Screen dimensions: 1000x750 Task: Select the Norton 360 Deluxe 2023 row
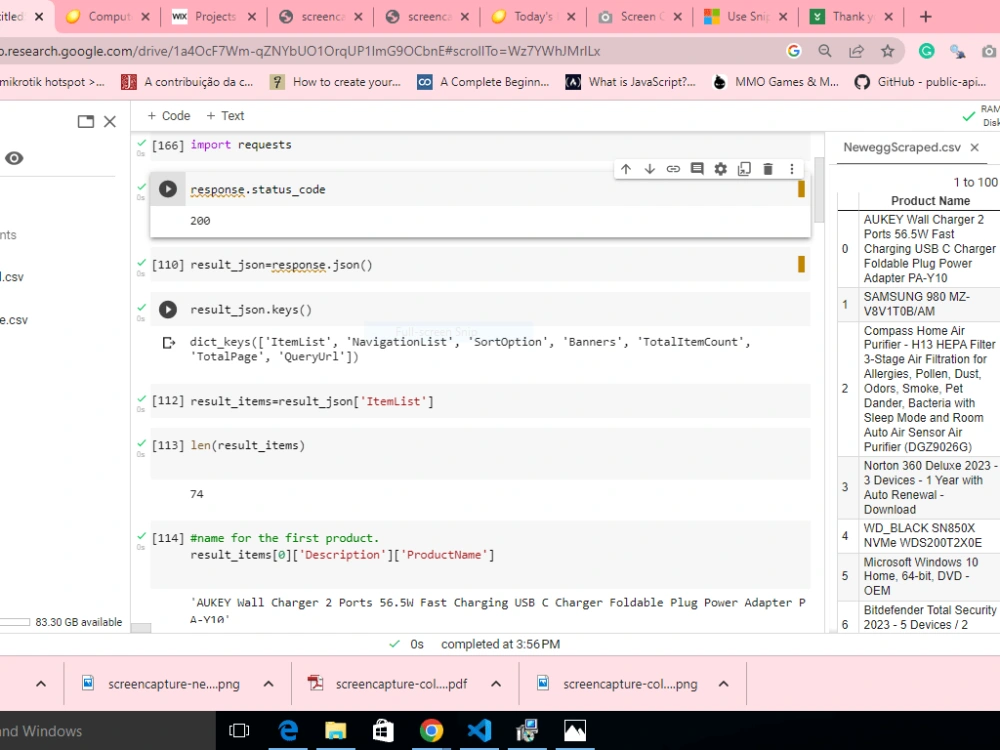coord(918,487)
